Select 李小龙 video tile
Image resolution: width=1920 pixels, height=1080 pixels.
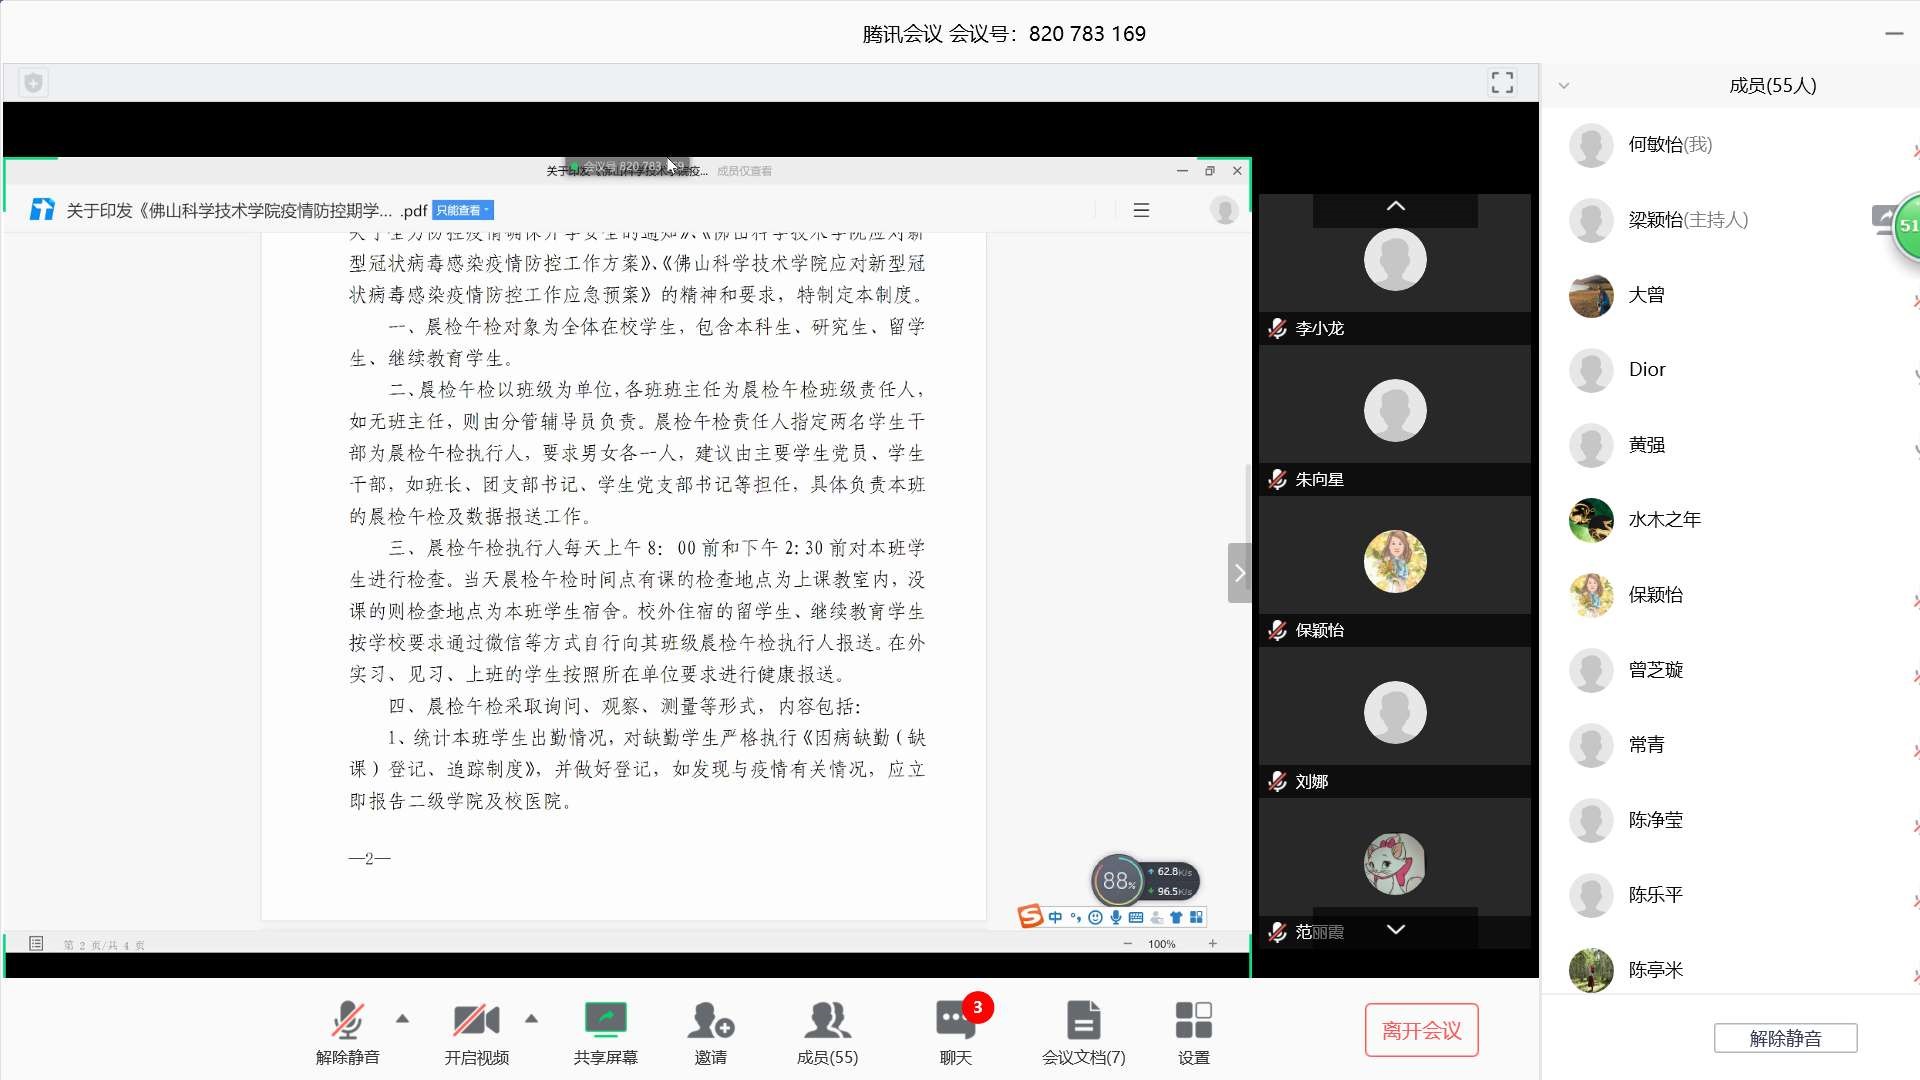(x=1394, y=269)
